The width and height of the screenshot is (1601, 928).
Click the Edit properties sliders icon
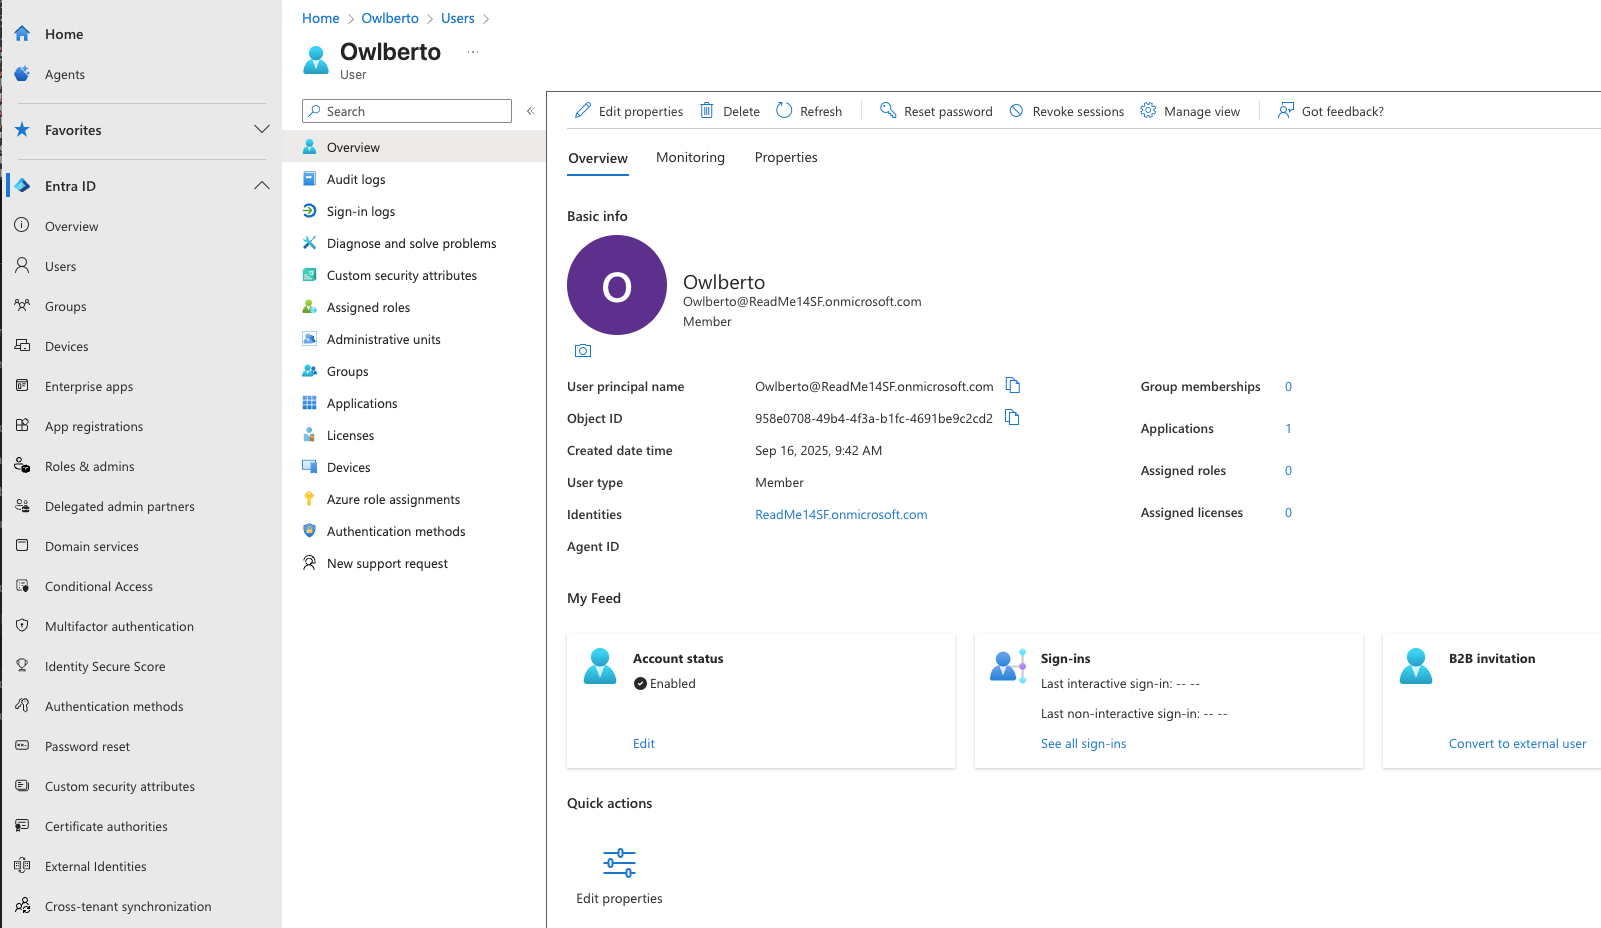coord(619,863)
